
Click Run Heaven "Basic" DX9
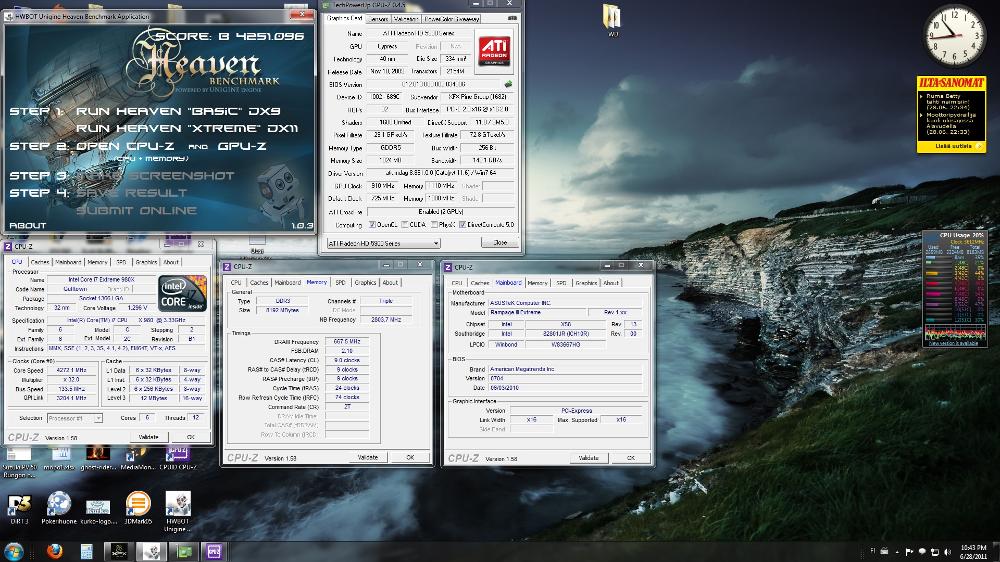(x=178, y=111)
